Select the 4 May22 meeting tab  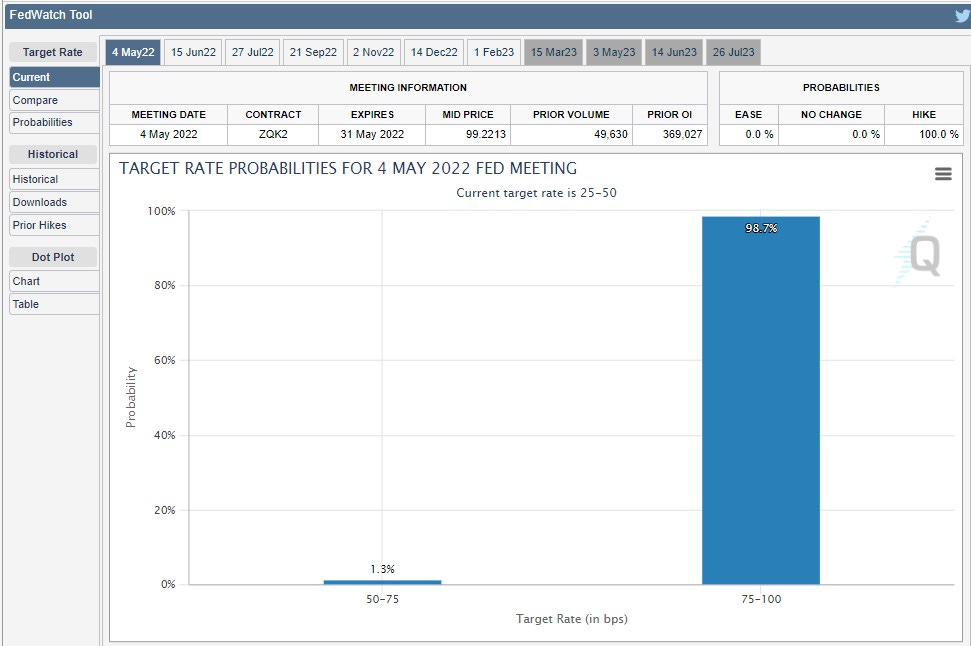click(x=133, y=52)
